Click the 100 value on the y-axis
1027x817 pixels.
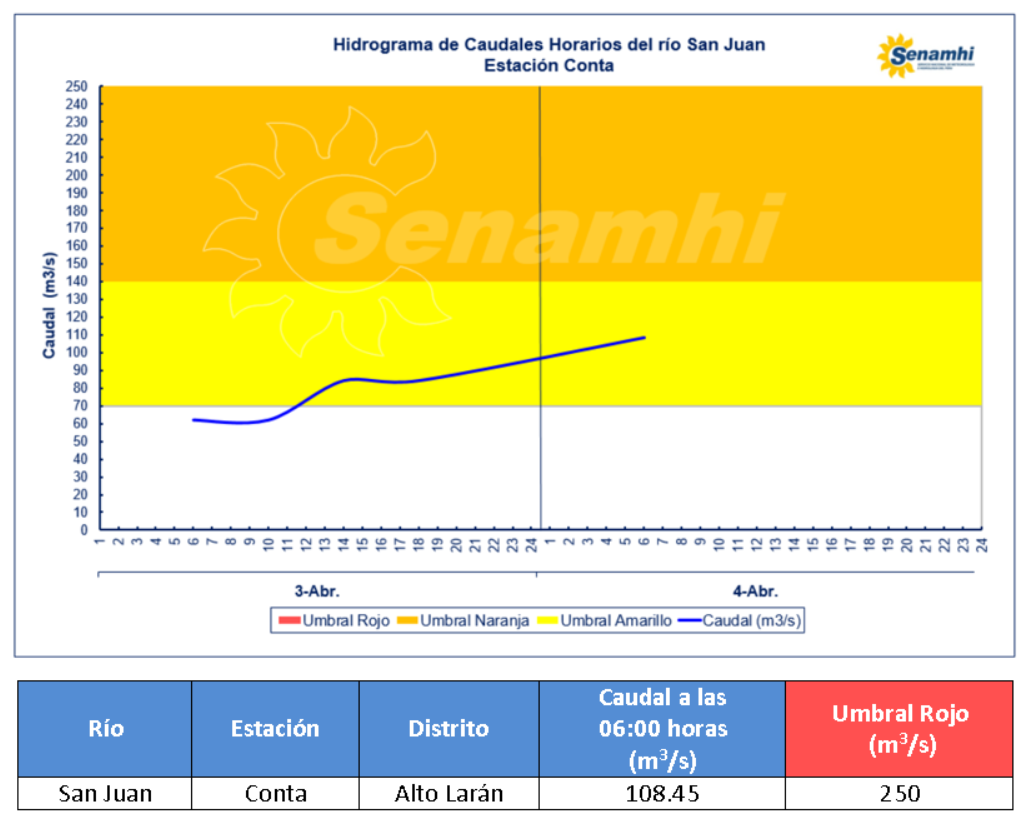coord(77,352)
